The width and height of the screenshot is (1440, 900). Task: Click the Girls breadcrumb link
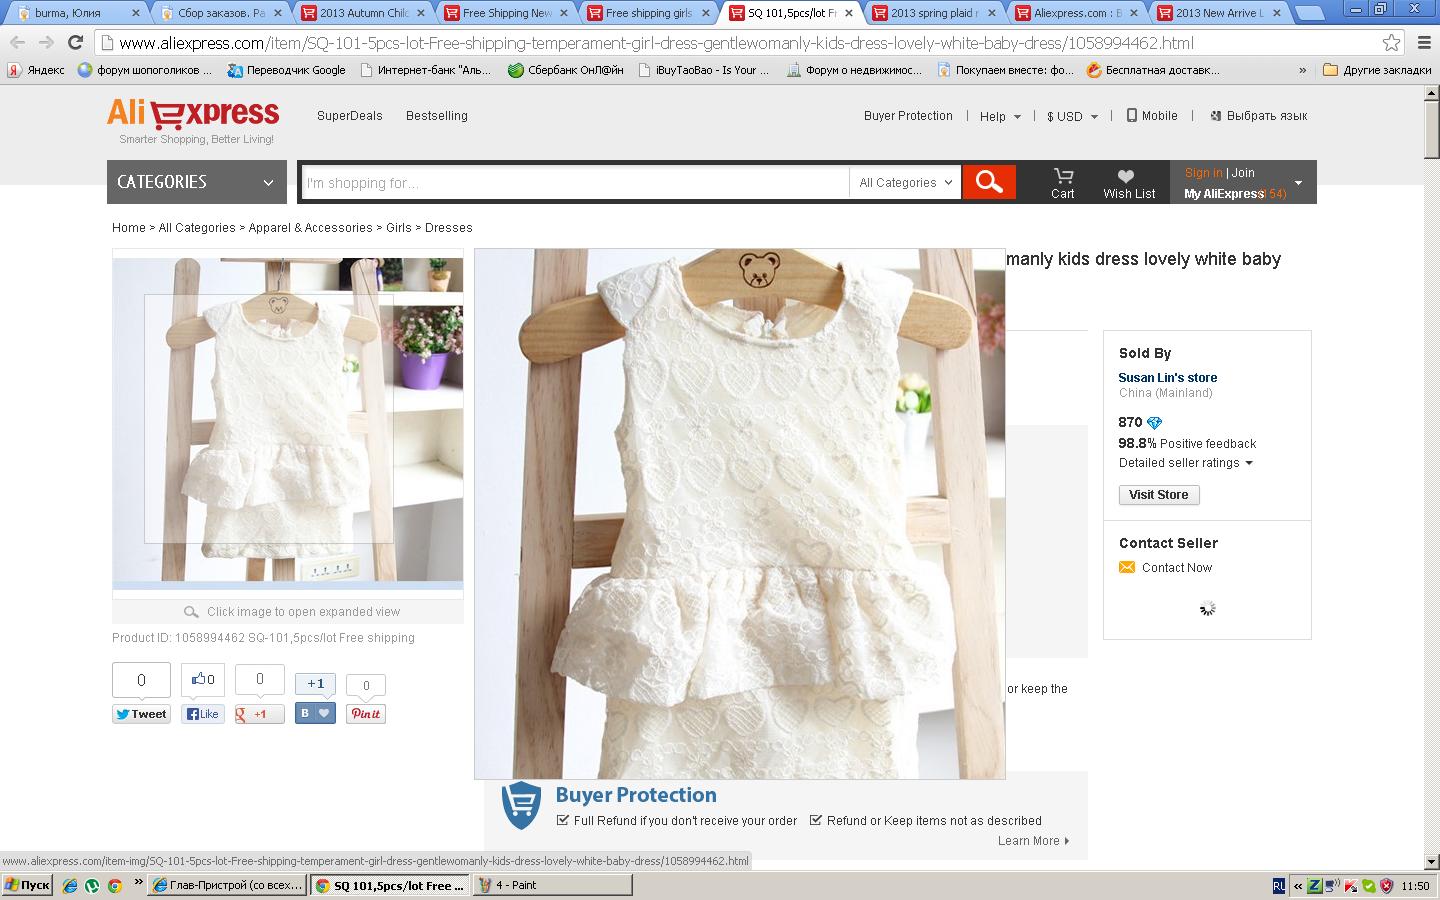(x=399, y=228)
